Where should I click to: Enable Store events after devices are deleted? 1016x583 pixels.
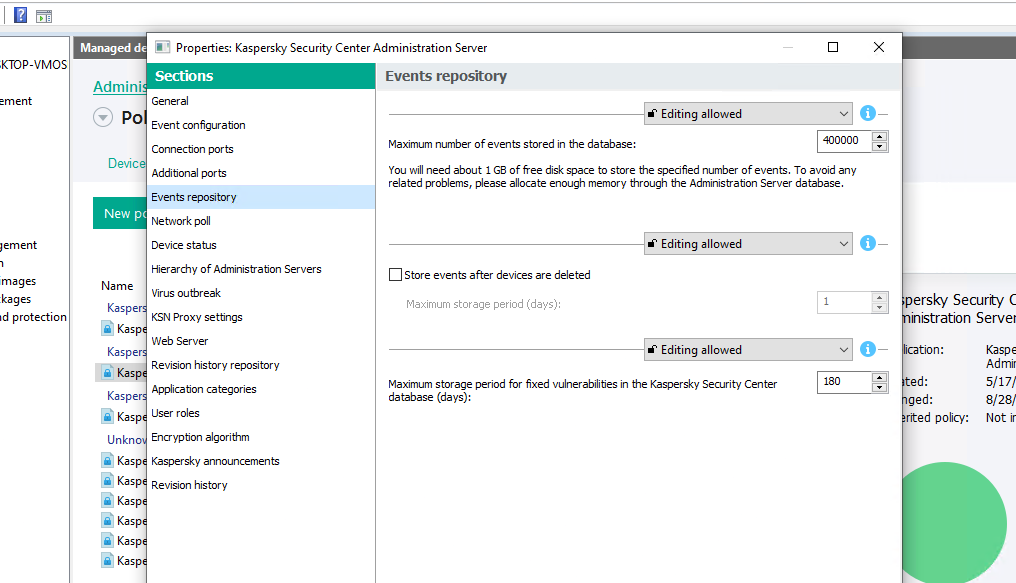[x=395, y=275]
